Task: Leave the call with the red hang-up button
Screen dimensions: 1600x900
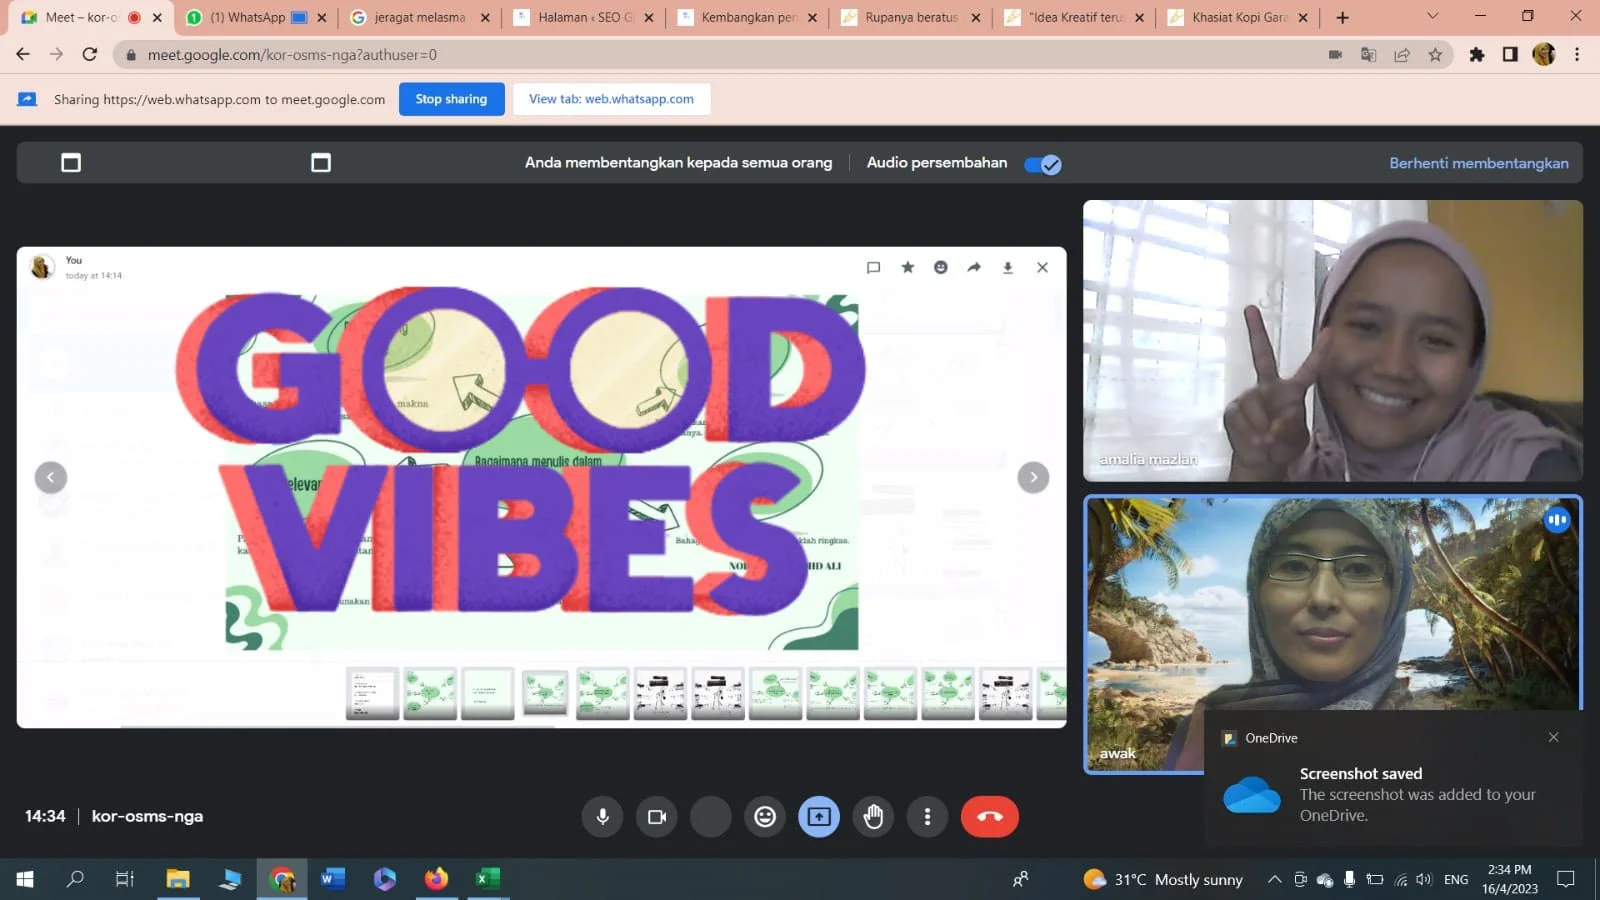Action: tap(990, 817)
